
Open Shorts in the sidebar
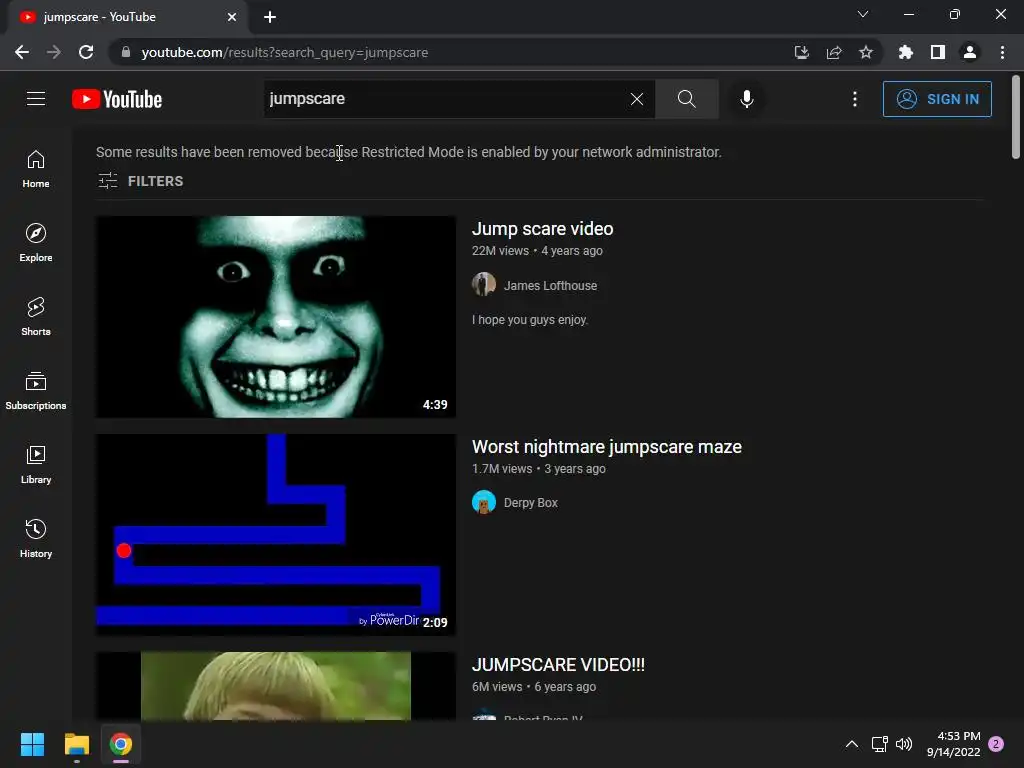(36, 317)
